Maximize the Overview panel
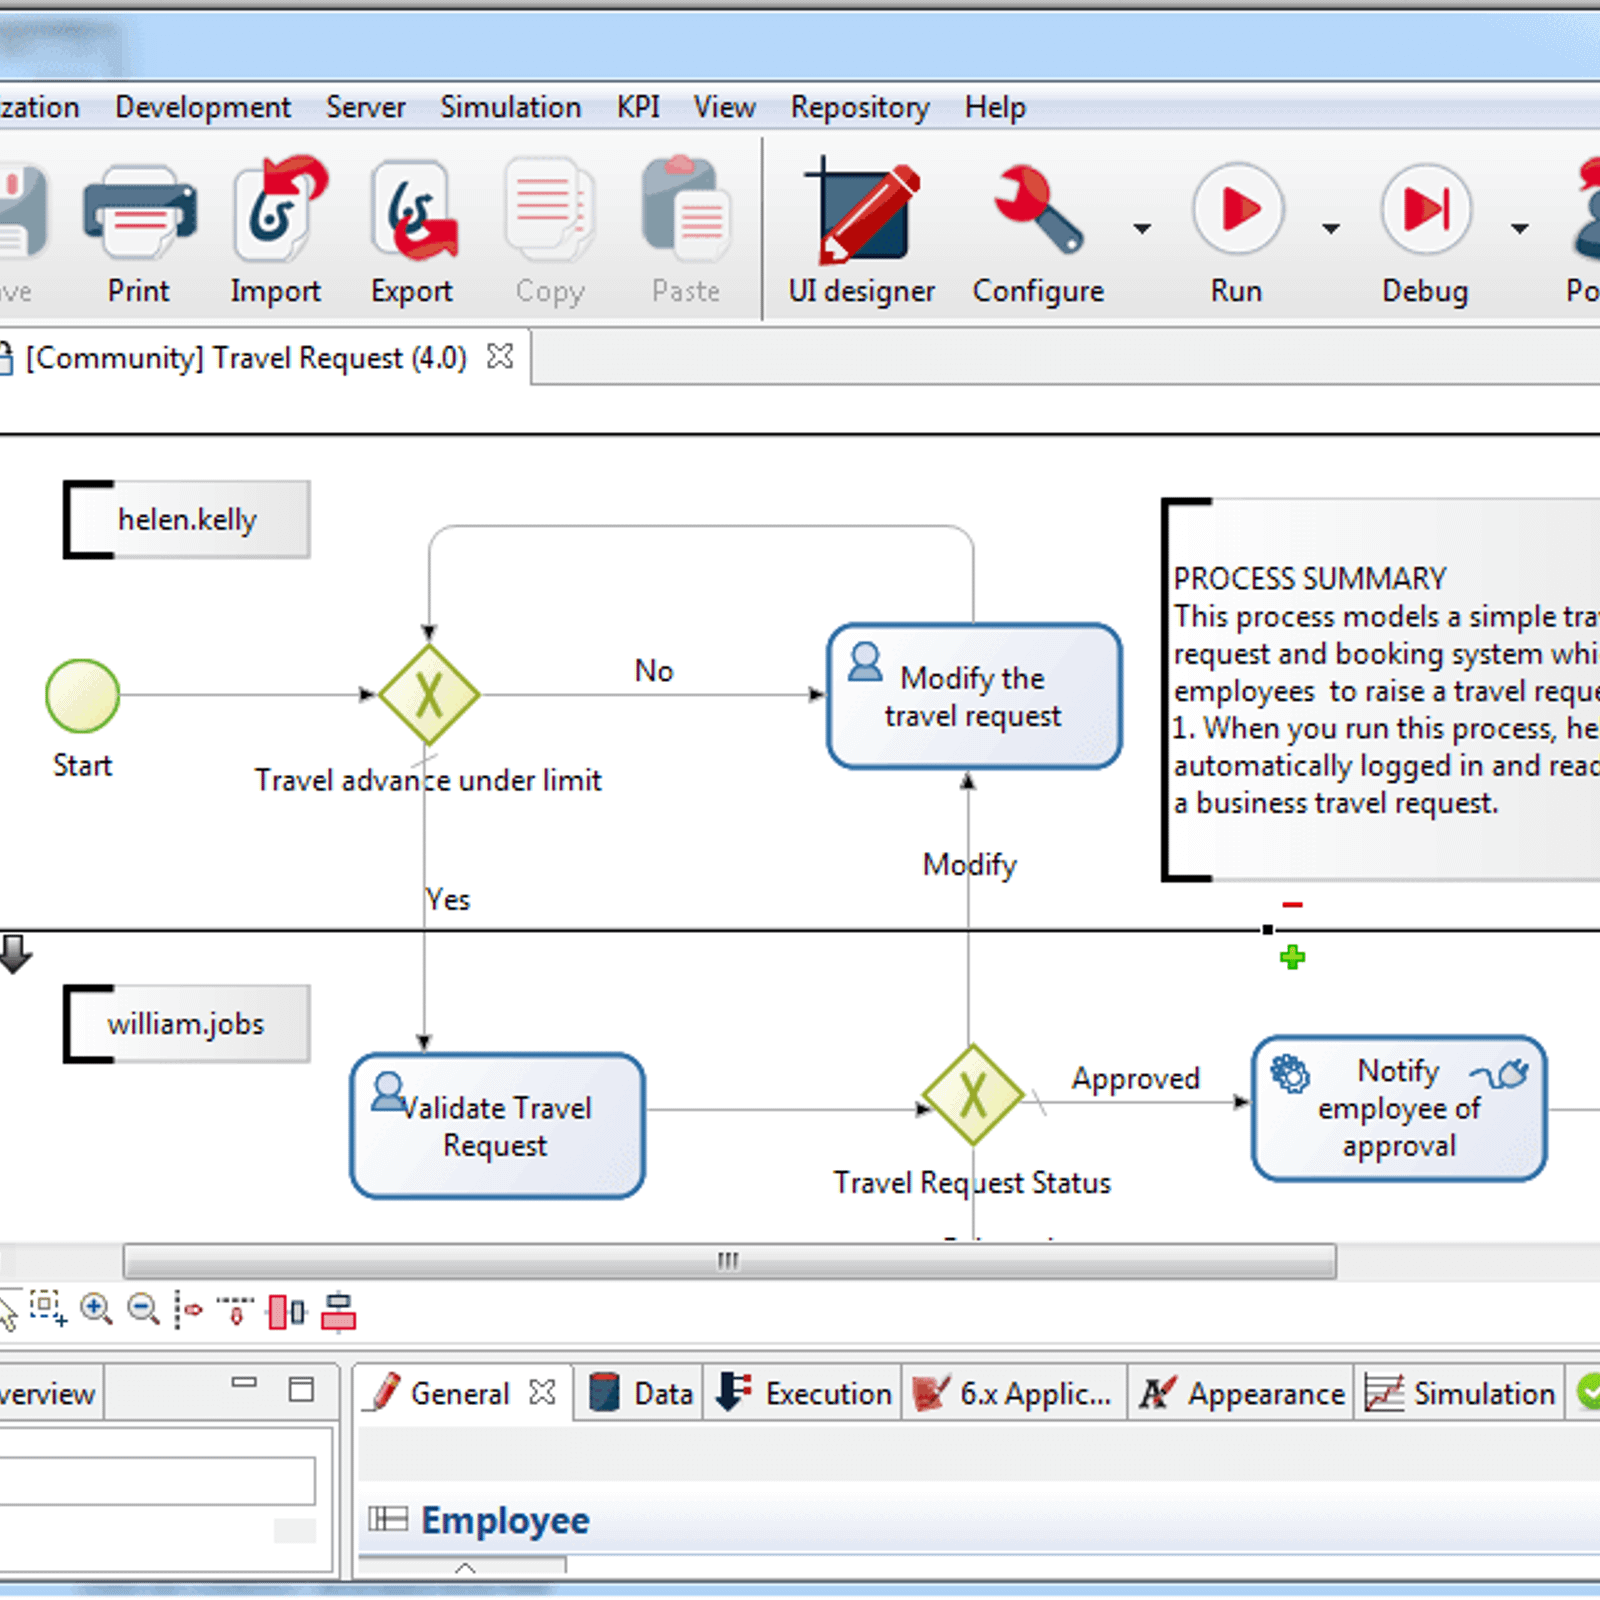The width and height of the screenshot is (1600, 1600). pyautogui.click(x=301, y=1389)
